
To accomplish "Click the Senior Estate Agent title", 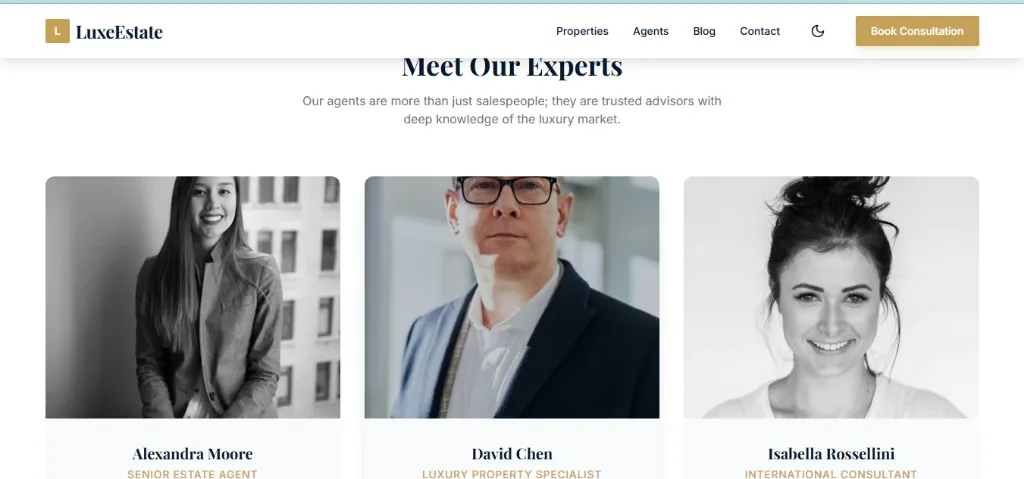I will coord(193,474).
